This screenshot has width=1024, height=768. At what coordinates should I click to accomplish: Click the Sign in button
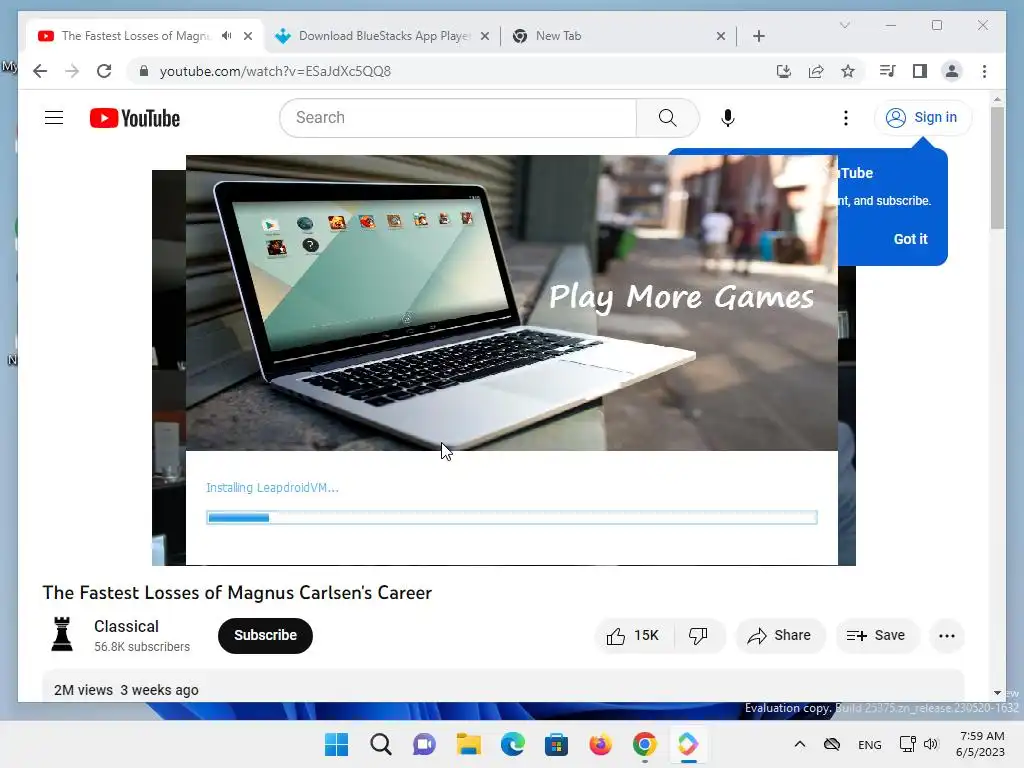(x=922, y=118)
